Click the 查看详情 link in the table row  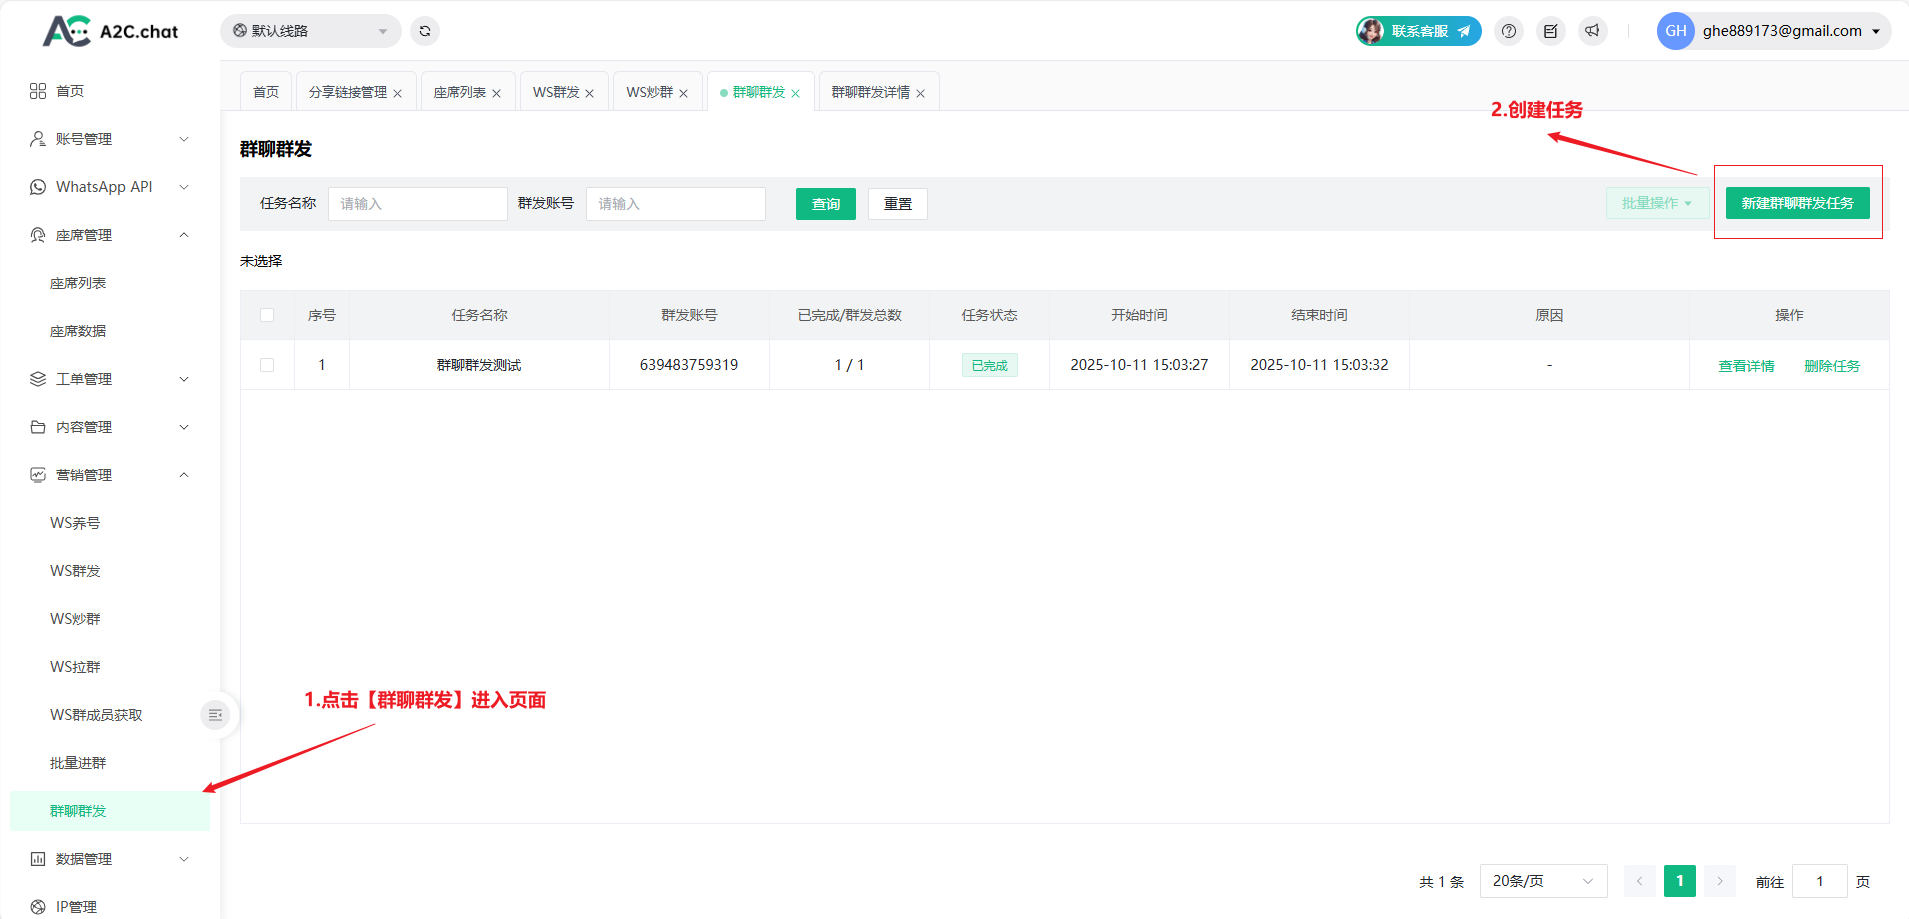point(1746,366)
